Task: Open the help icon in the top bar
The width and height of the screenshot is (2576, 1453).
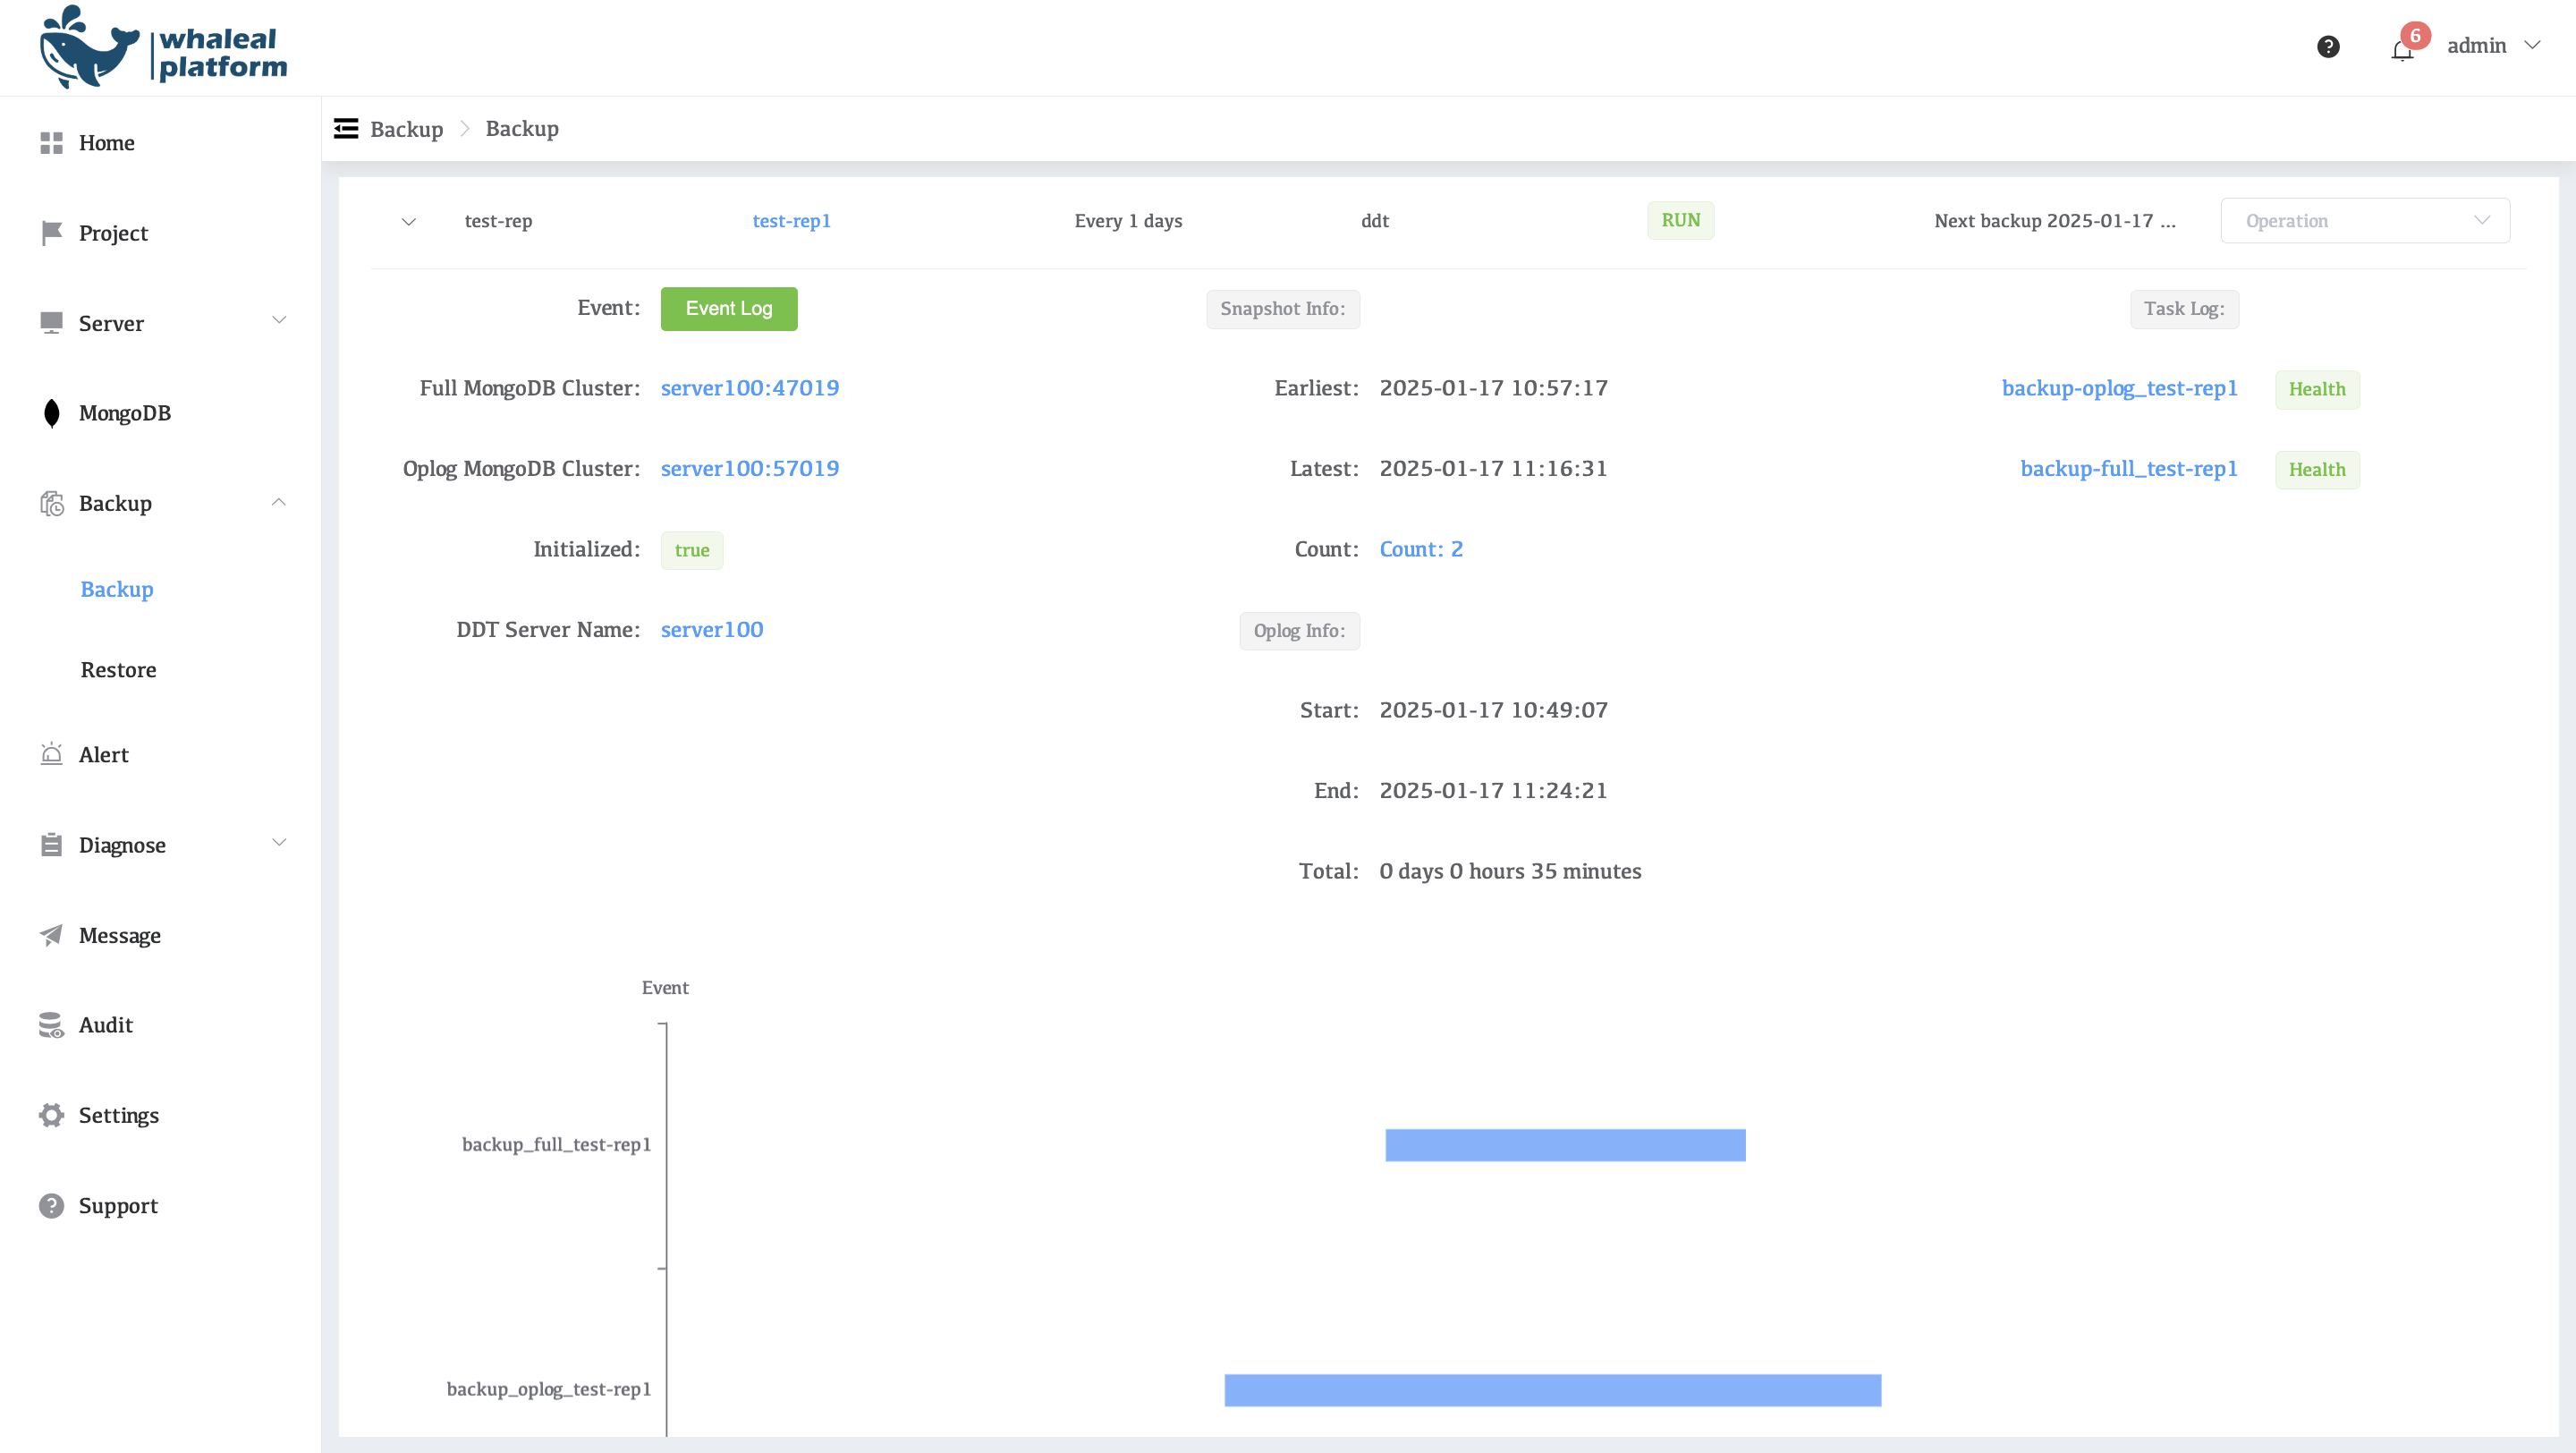Action: [x=2328, y=46]
